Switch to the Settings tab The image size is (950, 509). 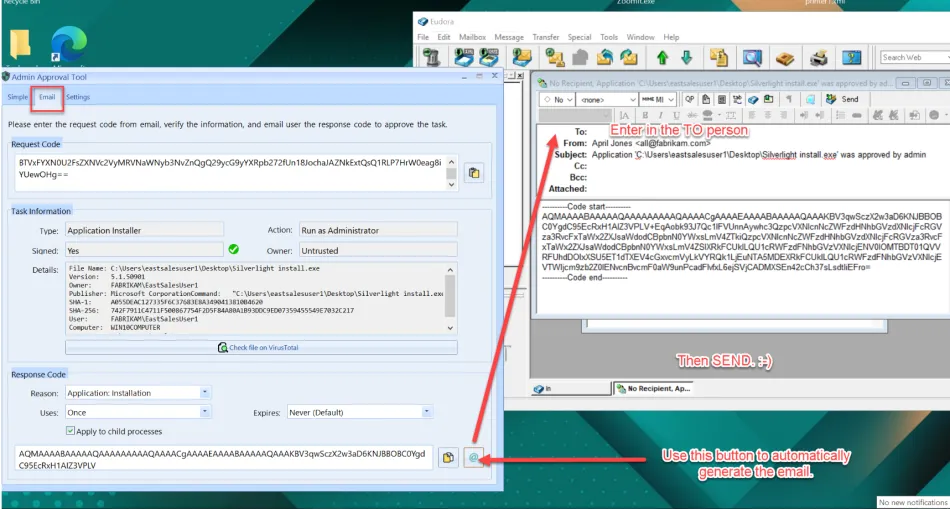coord(78,97)
